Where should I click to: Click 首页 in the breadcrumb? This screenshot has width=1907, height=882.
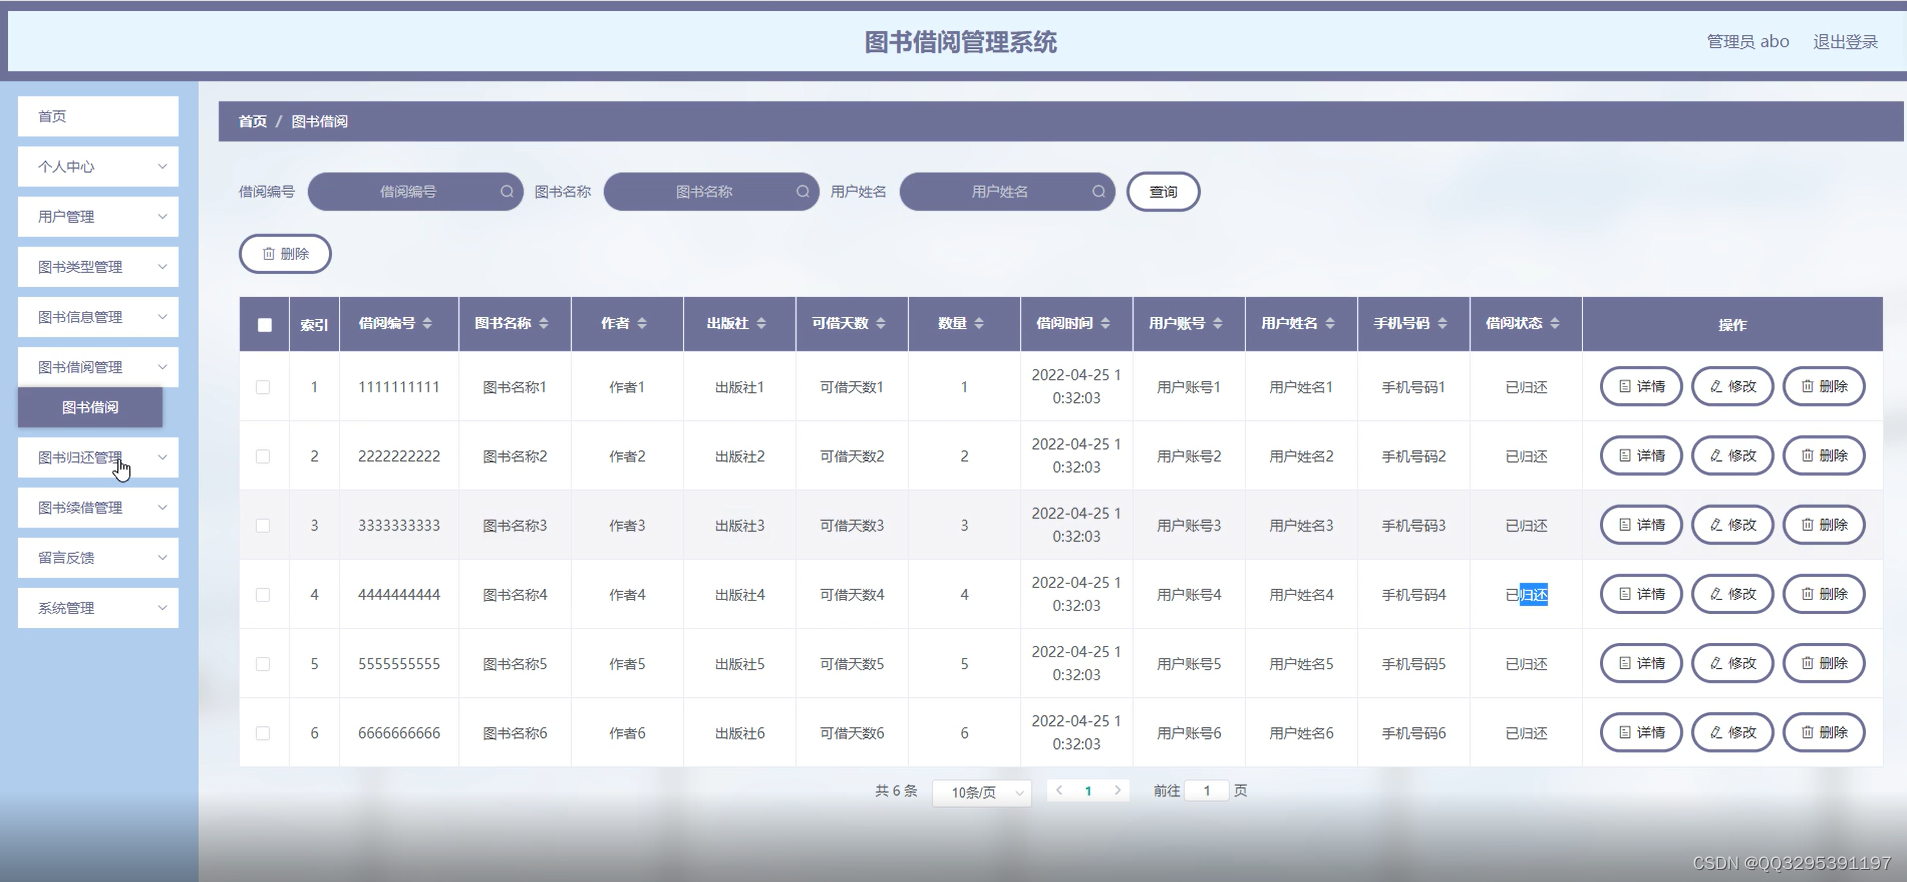[x=252, y=121]
